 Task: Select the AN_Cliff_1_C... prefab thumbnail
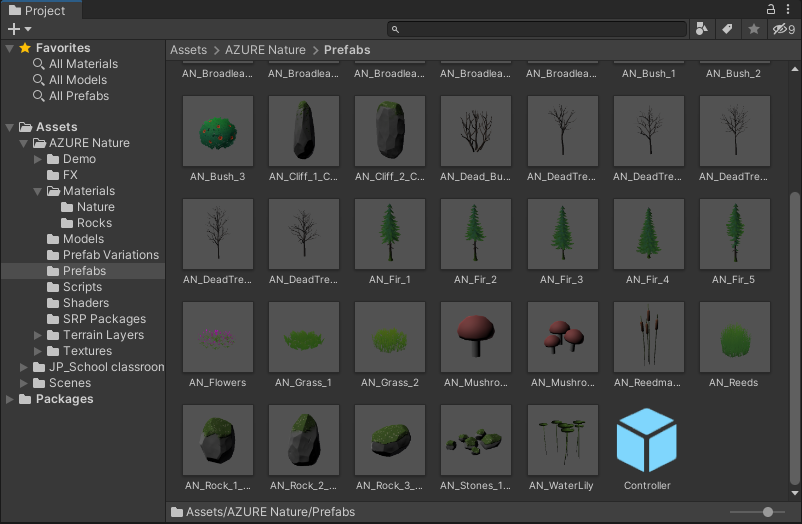tap(304, 131)
